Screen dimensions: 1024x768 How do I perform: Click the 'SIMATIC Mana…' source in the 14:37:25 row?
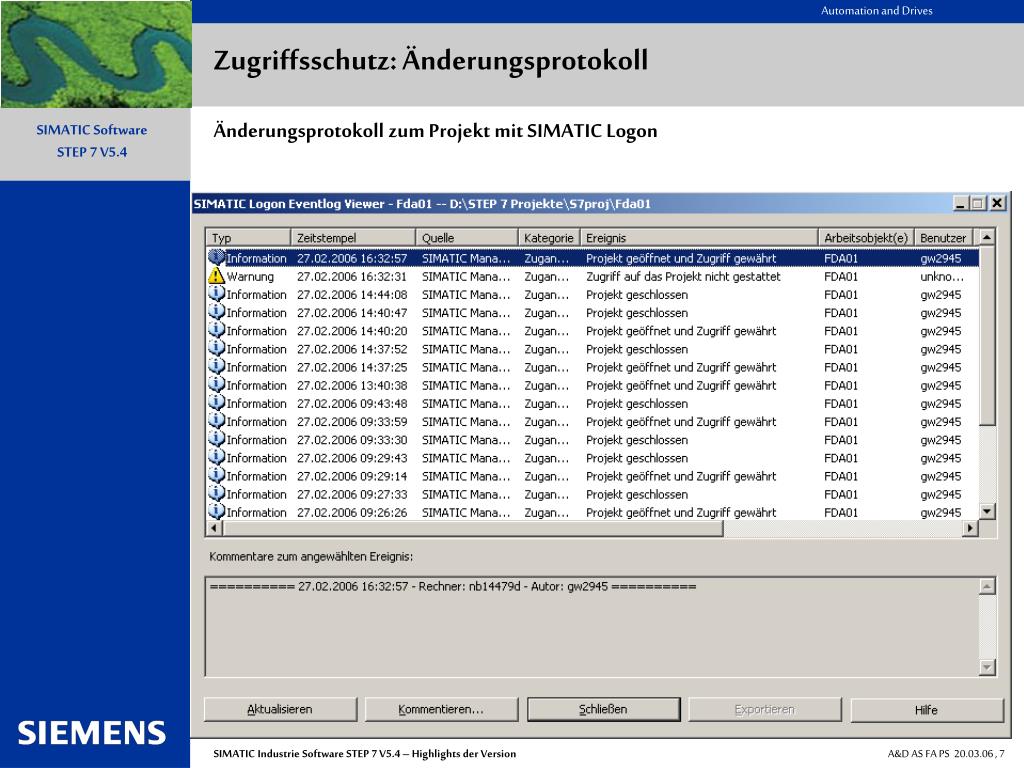[466, 367]
